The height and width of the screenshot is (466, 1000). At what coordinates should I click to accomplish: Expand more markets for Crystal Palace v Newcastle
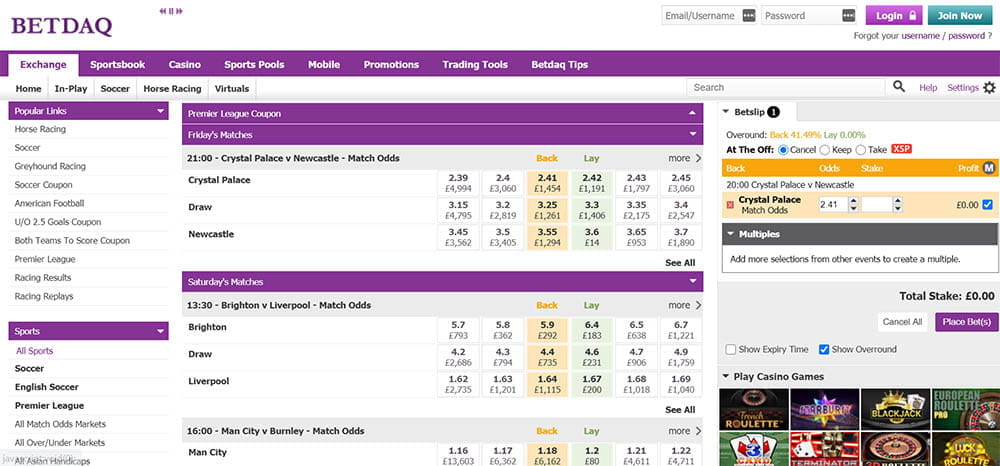pyautogui.click(x=685, y=158)
